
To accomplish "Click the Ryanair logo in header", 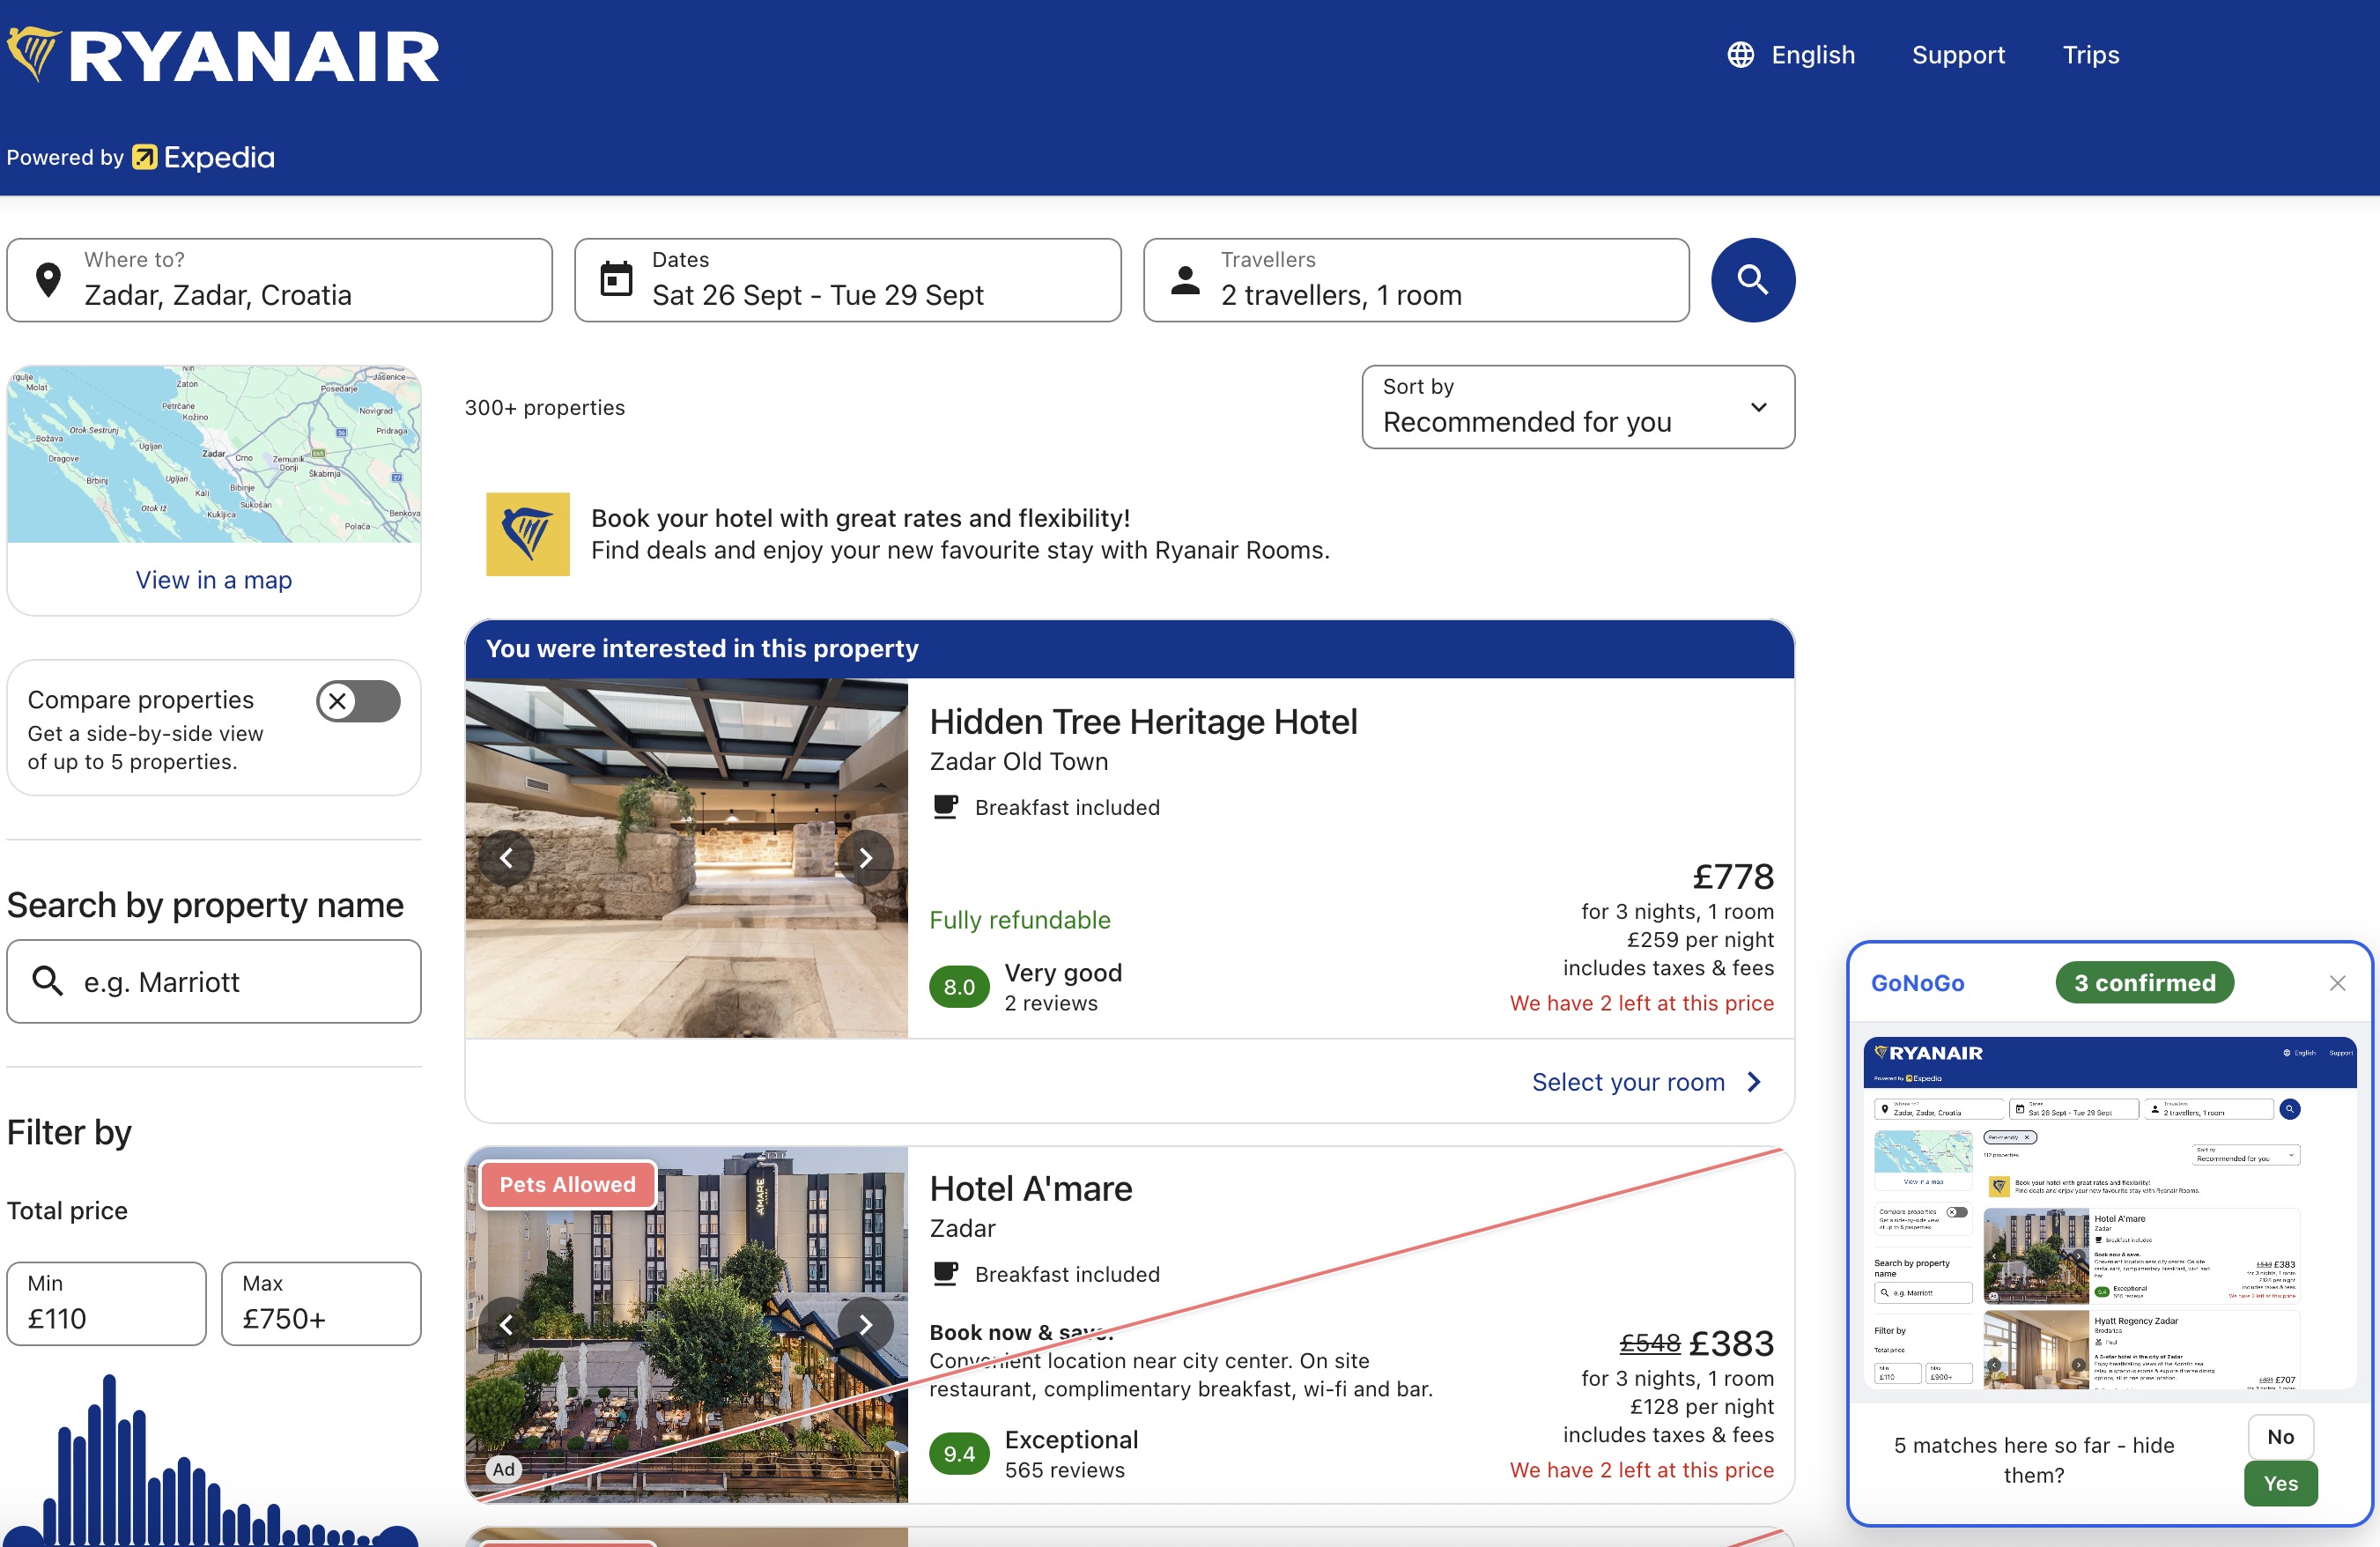I will click(223, 55).
